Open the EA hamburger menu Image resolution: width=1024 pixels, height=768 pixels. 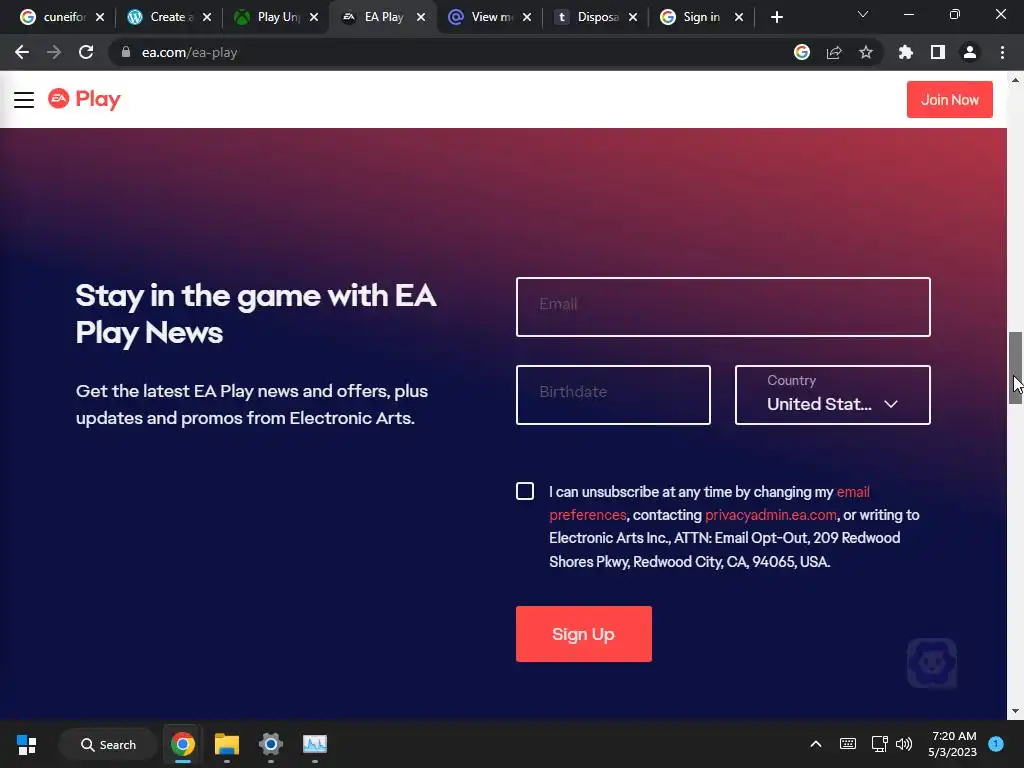tap(24, 100)
